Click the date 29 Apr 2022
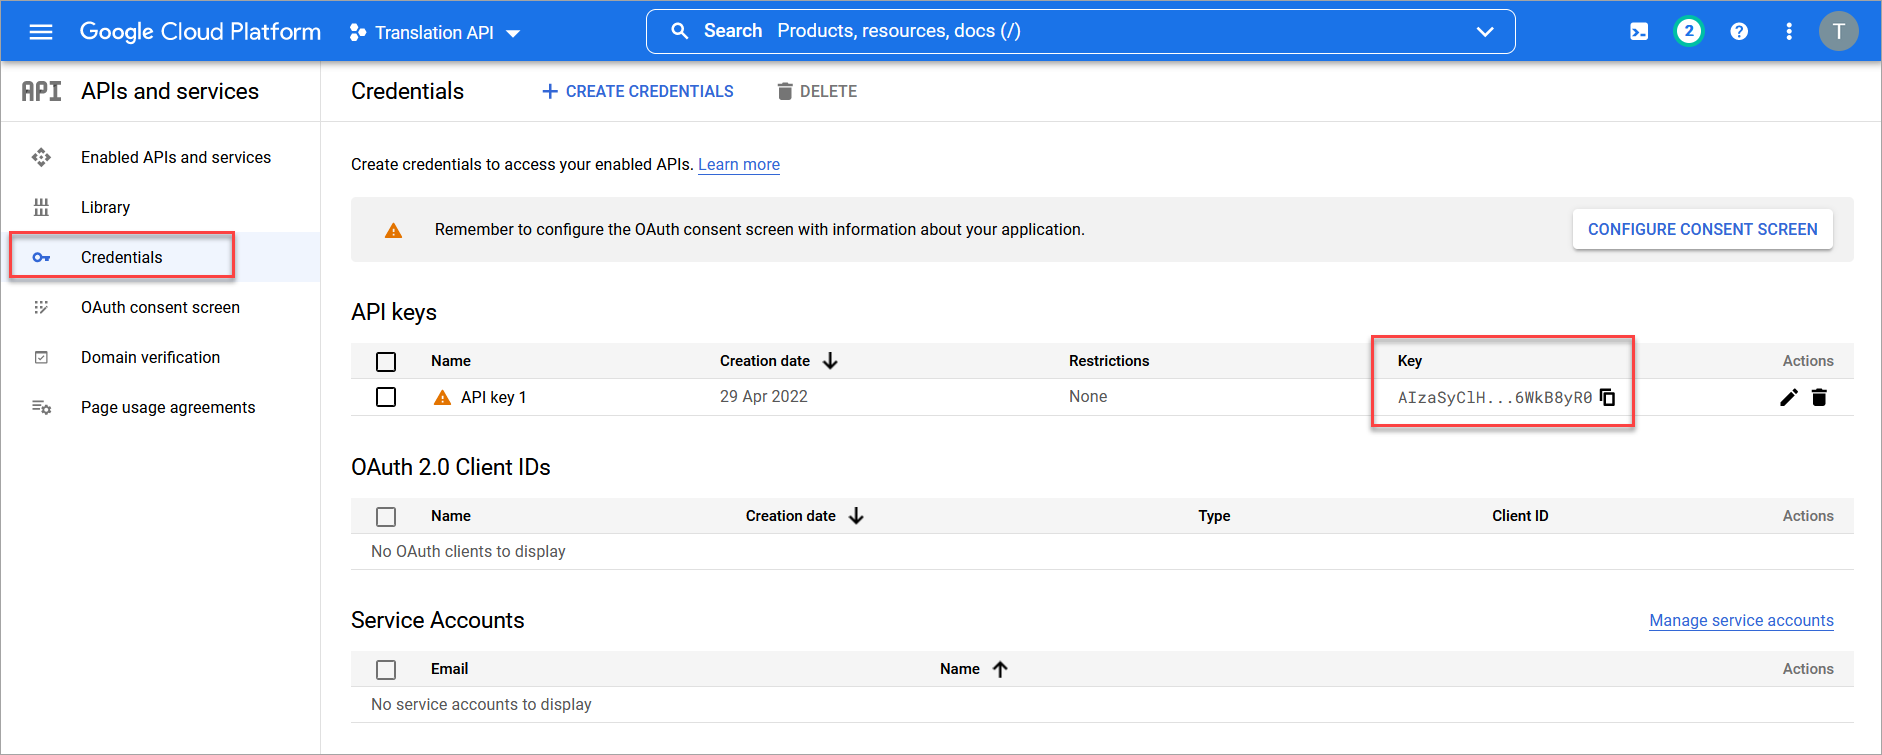The width and height of the screenshot is (1882, 755). 764,397
